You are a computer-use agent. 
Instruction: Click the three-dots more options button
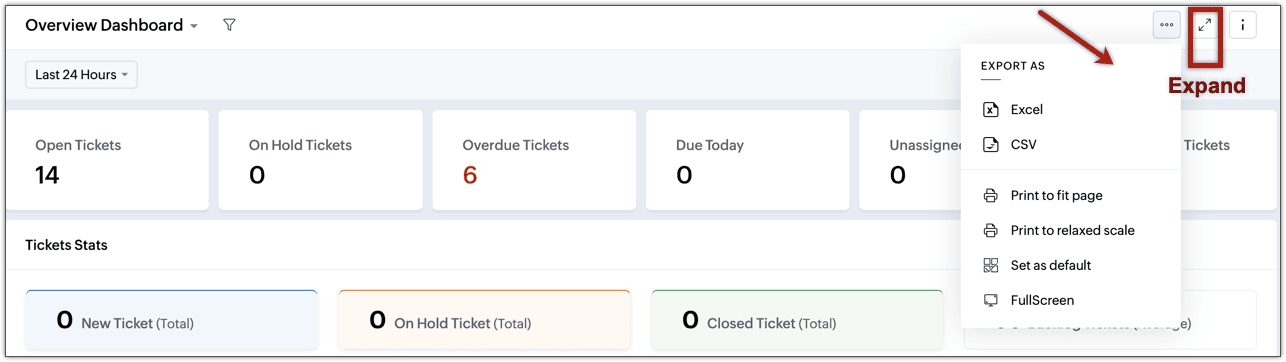coord(1167,25)
